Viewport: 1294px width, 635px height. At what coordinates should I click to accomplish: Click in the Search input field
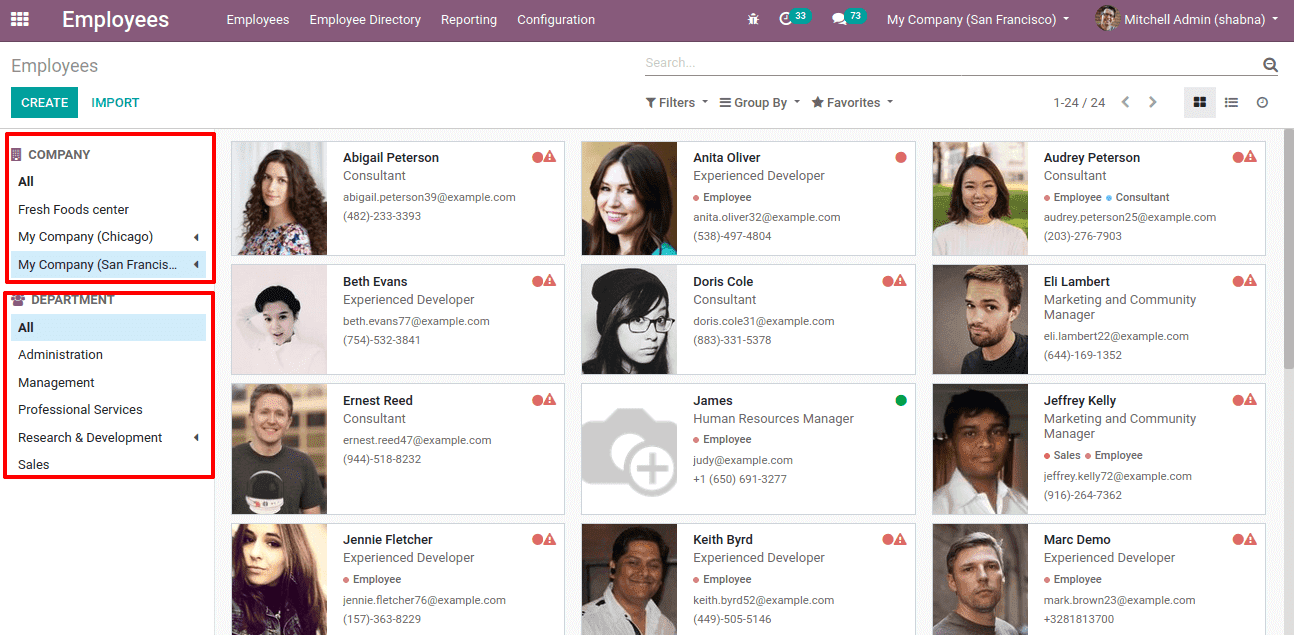point(950,63)
